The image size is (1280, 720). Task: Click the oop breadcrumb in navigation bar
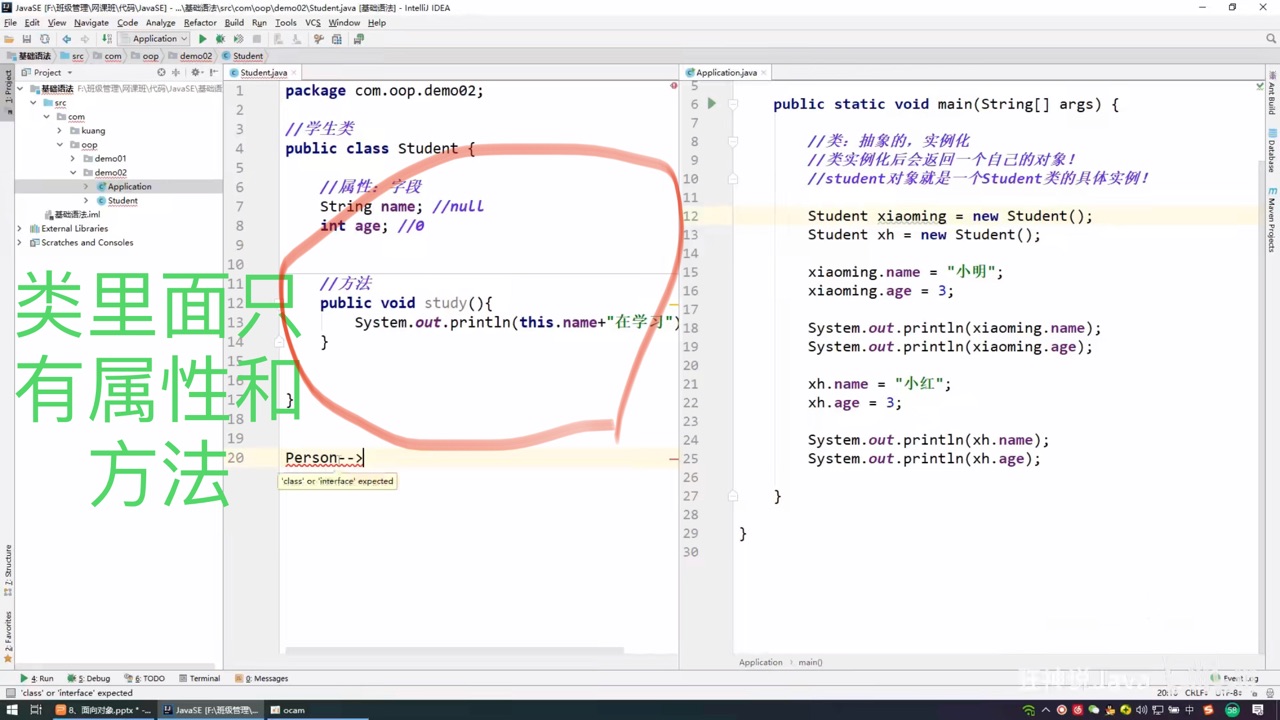(145, 56)
